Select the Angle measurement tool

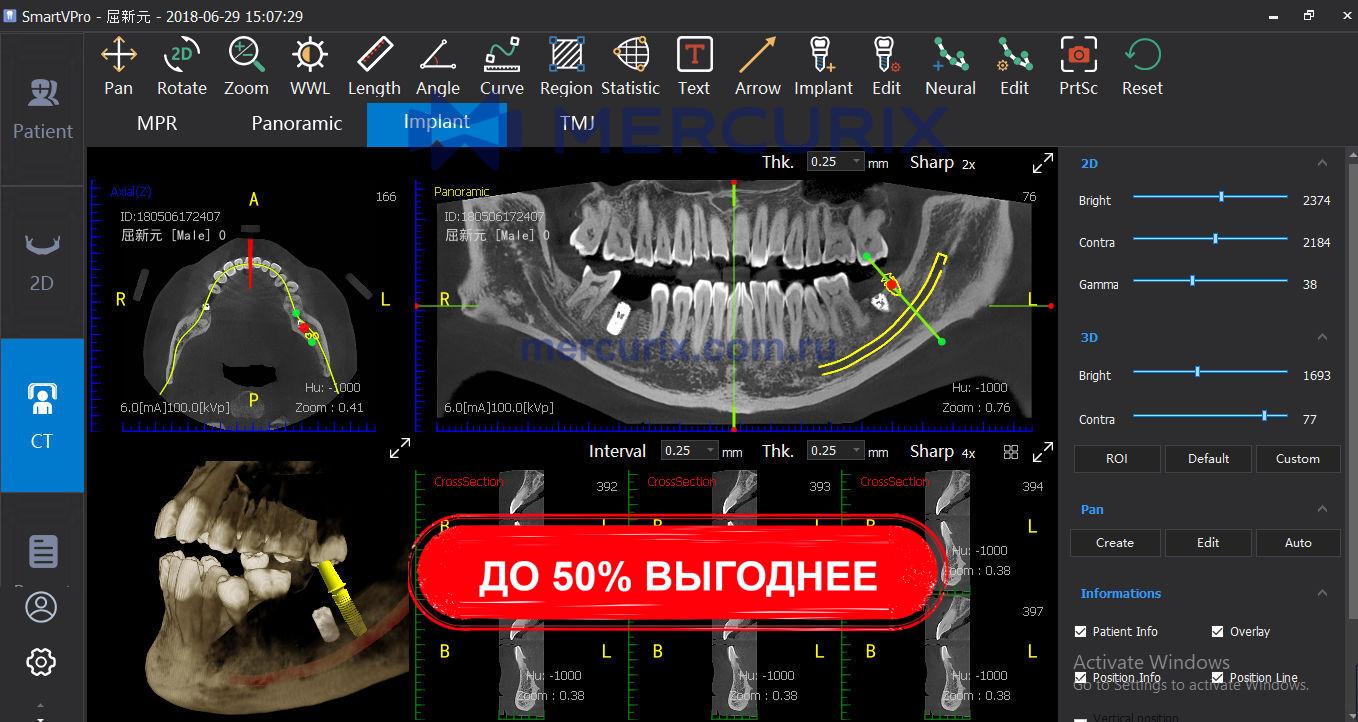pyautogui.click(x=438, y=66)
